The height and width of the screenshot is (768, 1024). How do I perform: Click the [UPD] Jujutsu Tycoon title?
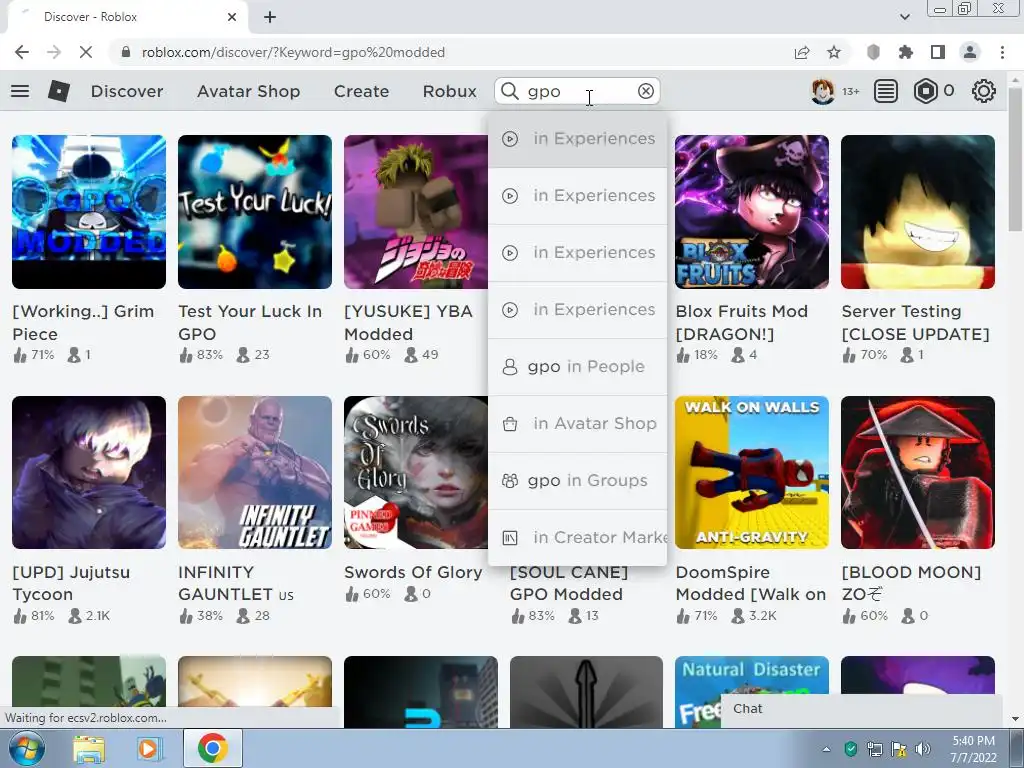coord(71,583)
